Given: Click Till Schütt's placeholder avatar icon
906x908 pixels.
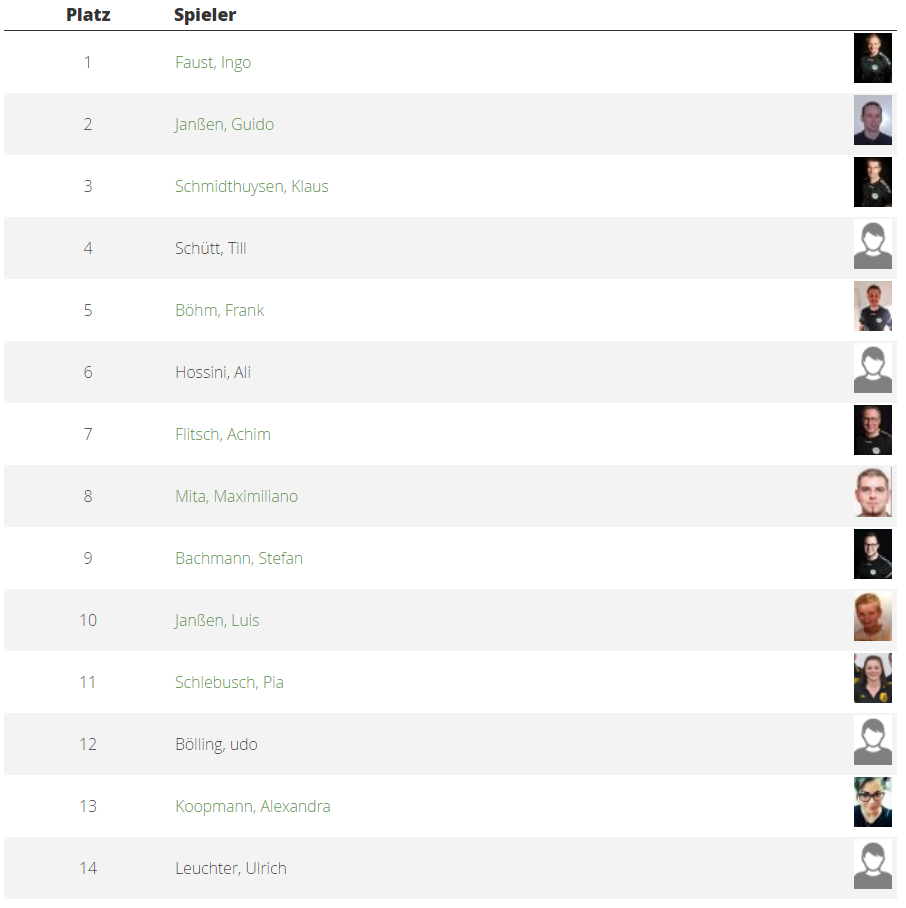Looking at the screenshot, I should (x=872, y=244).
